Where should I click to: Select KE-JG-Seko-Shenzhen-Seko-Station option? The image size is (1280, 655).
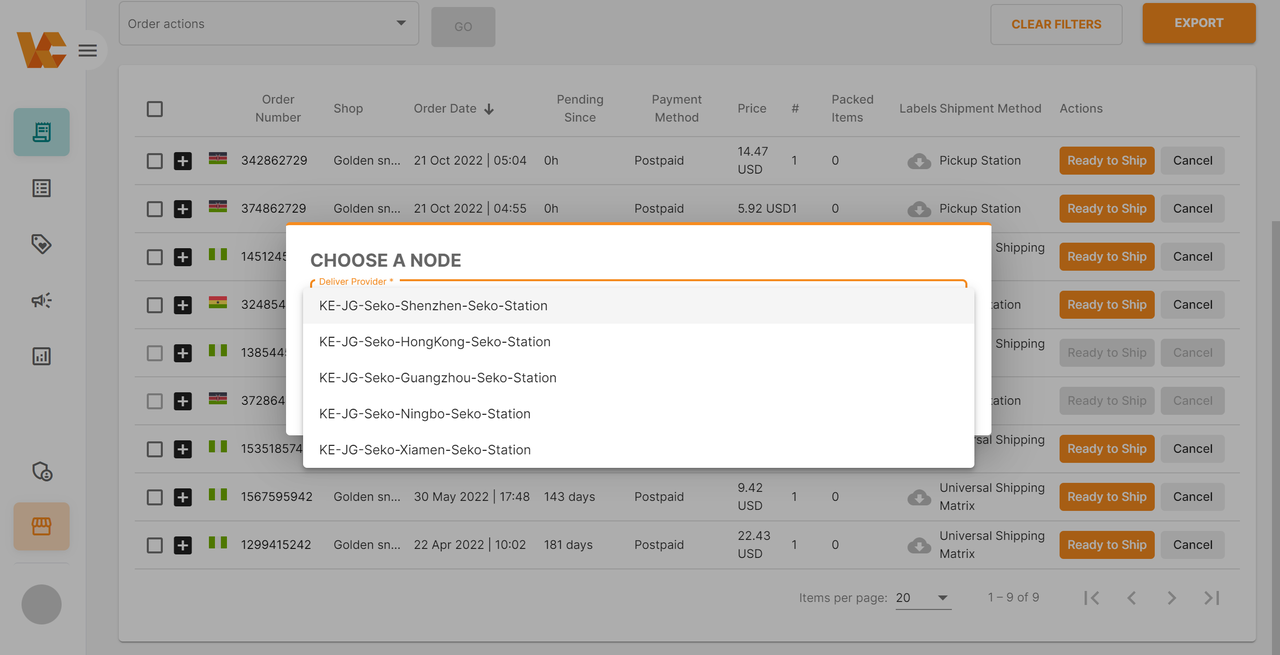point(639,306)
